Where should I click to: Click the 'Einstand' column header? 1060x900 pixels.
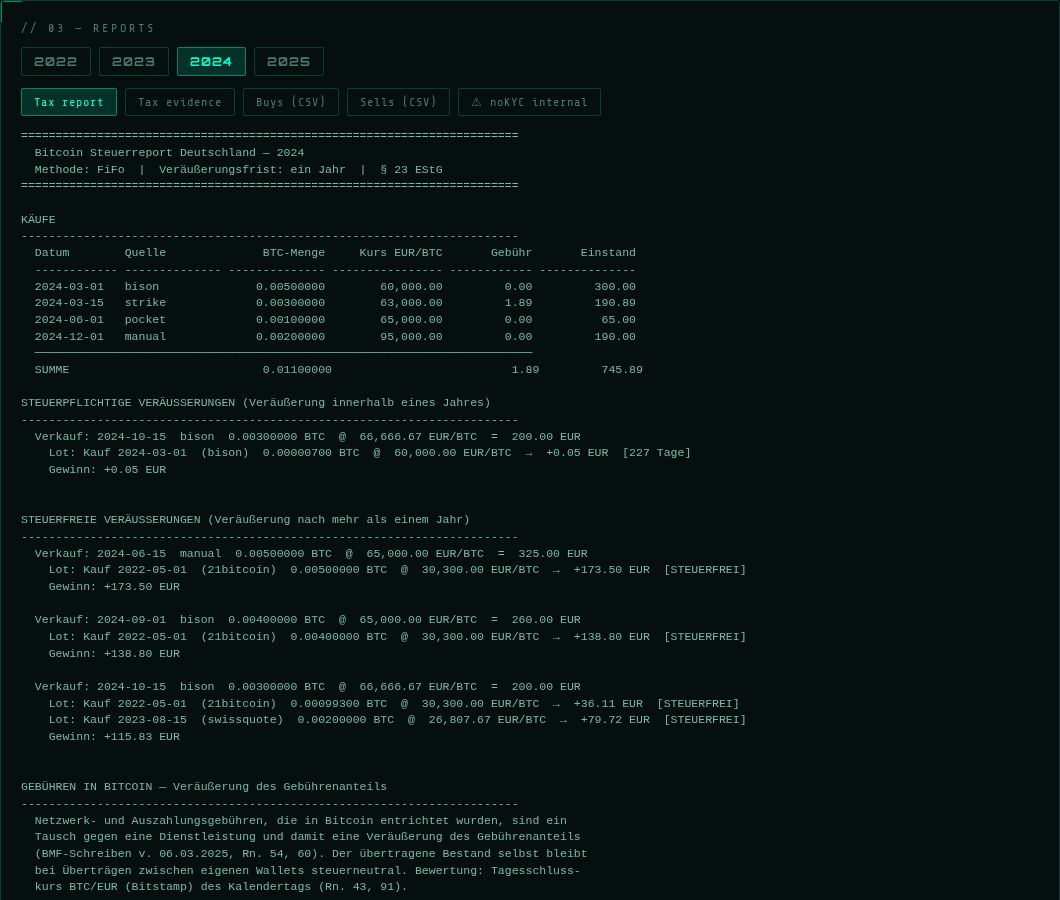(608, 253)
